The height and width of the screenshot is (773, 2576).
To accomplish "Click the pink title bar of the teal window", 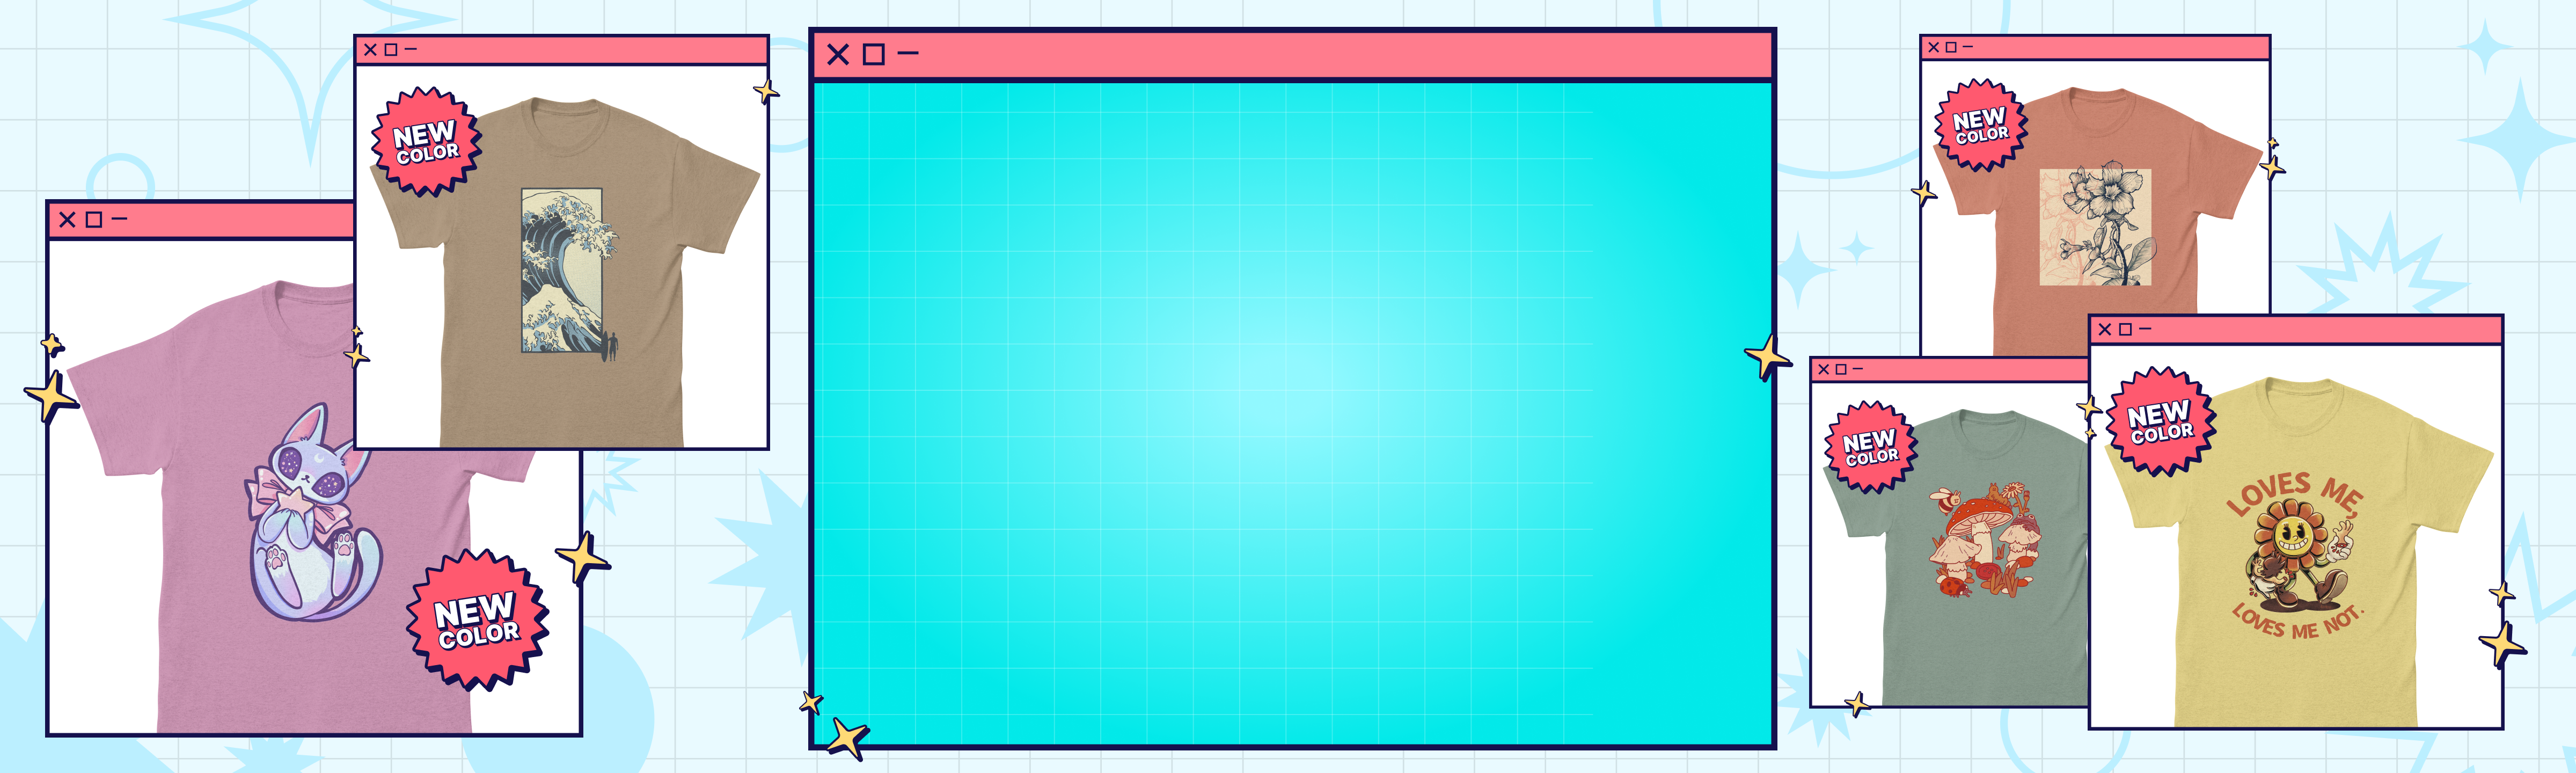I will point(1300,55).
